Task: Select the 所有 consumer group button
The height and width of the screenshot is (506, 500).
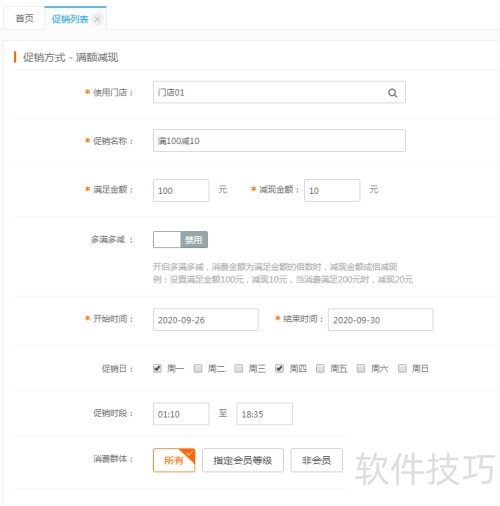Action: coord(174,460)
